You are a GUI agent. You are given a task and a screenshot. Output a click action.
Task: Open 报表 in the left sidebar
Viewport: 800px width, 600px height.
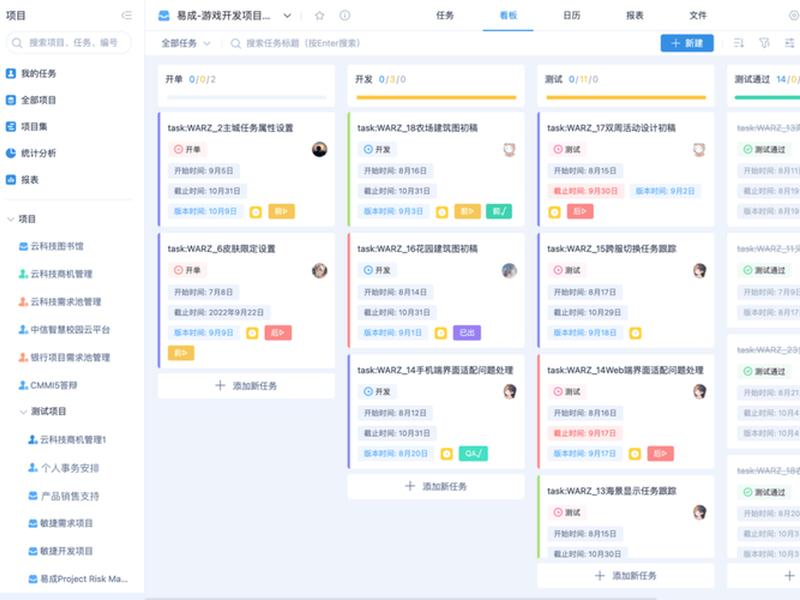coord(22,180)
